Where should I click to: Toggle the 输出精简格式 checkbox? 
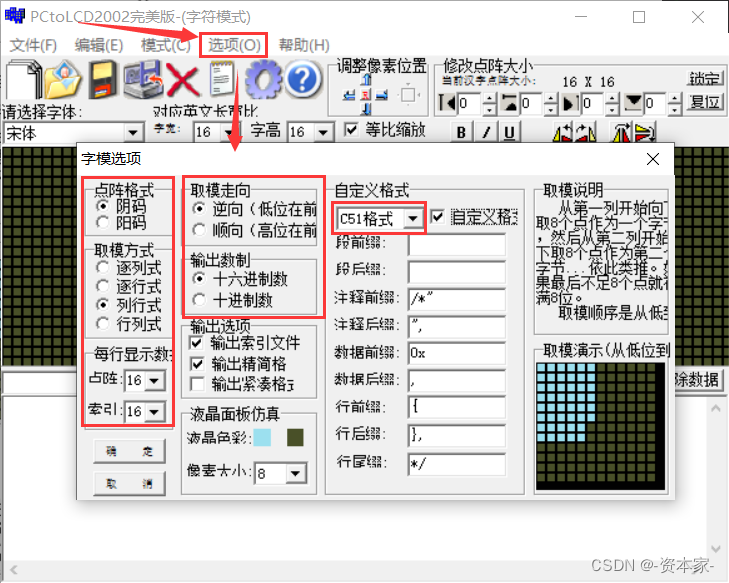pyautogui.click(x=197, y=364)
